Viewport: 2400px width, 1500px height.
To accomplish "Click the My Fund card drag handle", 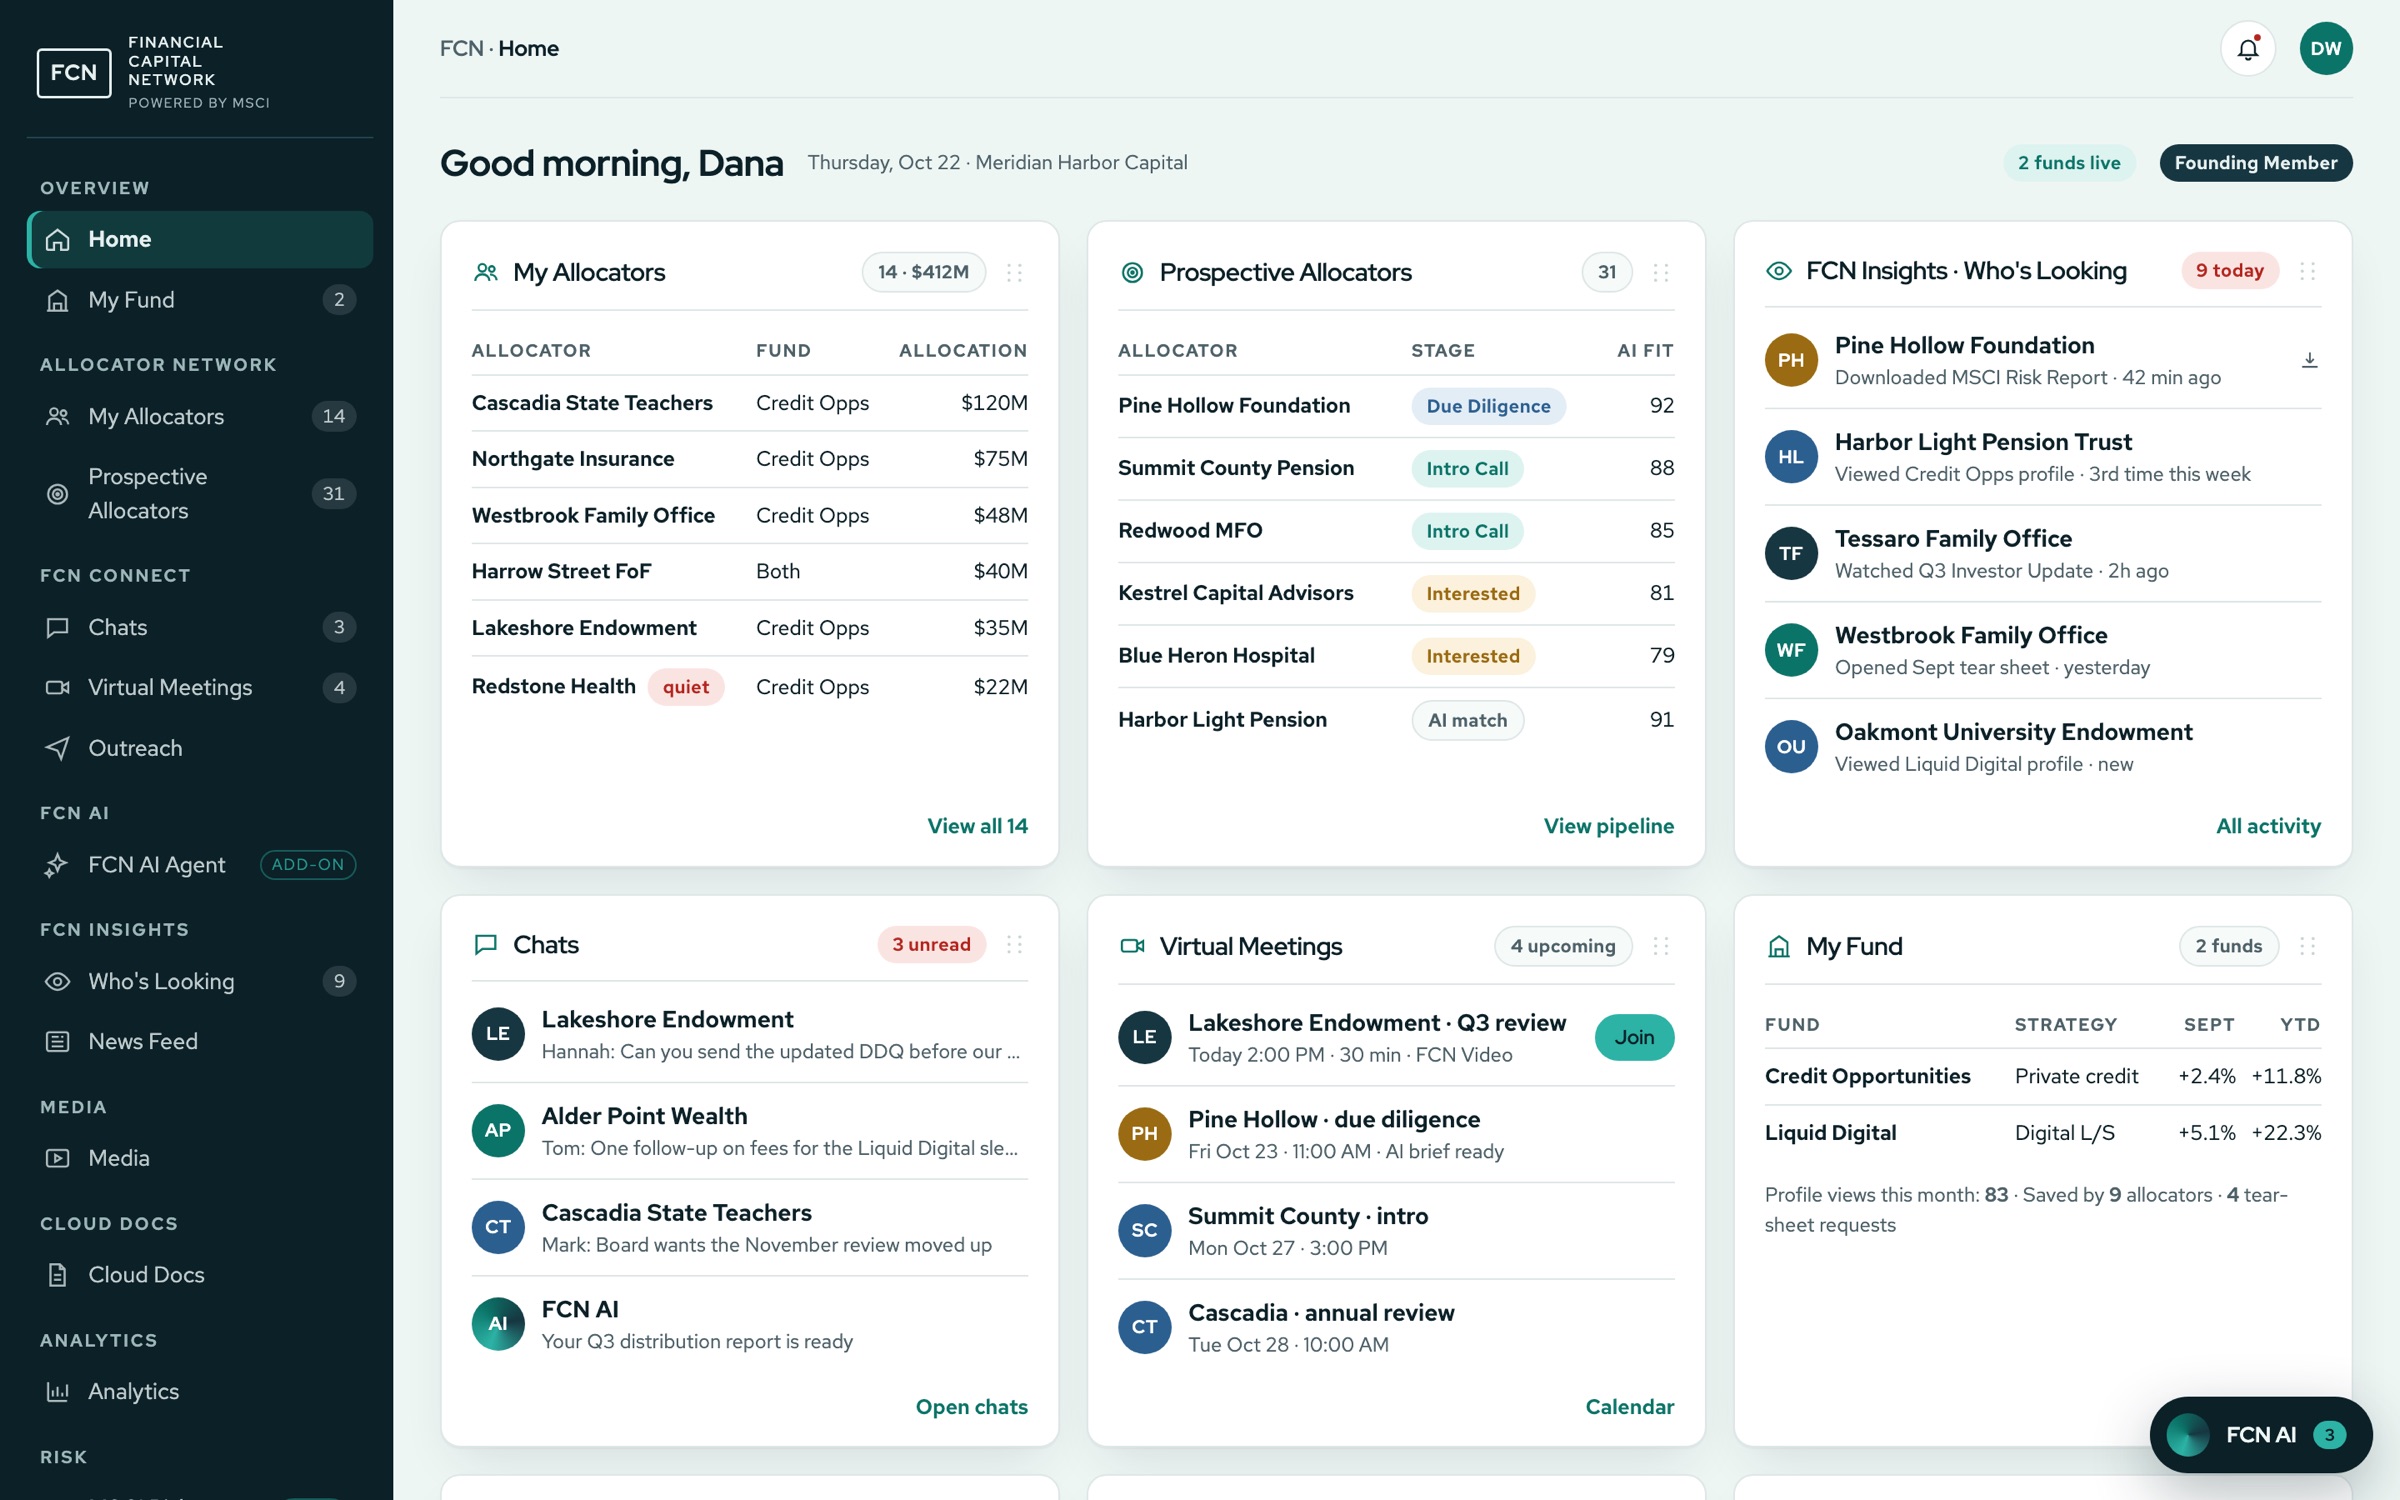I will pos(2307,946).
